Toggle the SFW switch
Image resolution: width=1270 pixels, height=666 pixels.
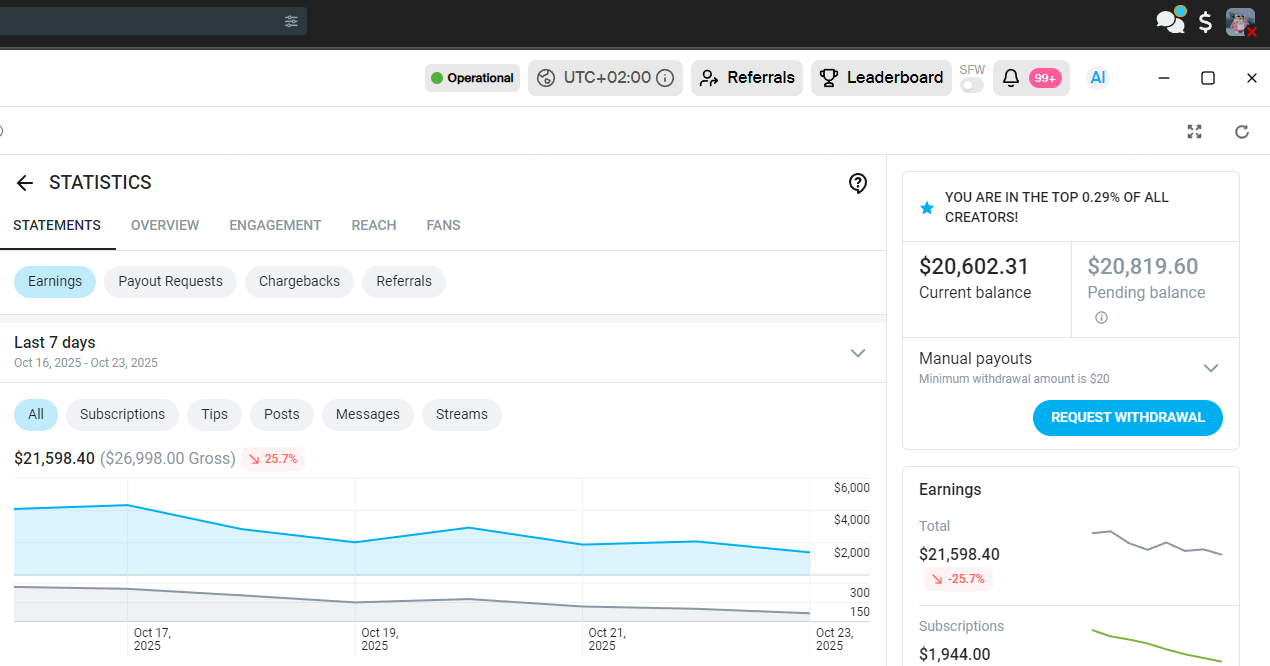tap(972, 86)
